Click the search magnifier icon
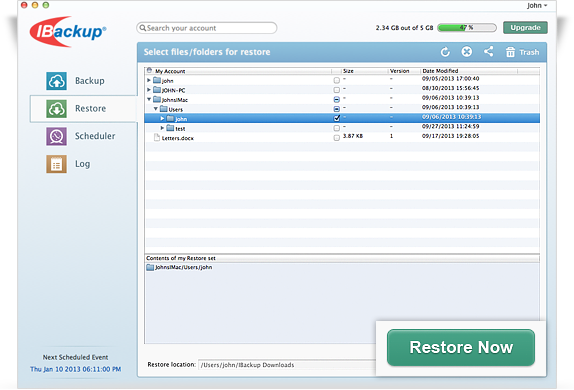 coord(143,28)
